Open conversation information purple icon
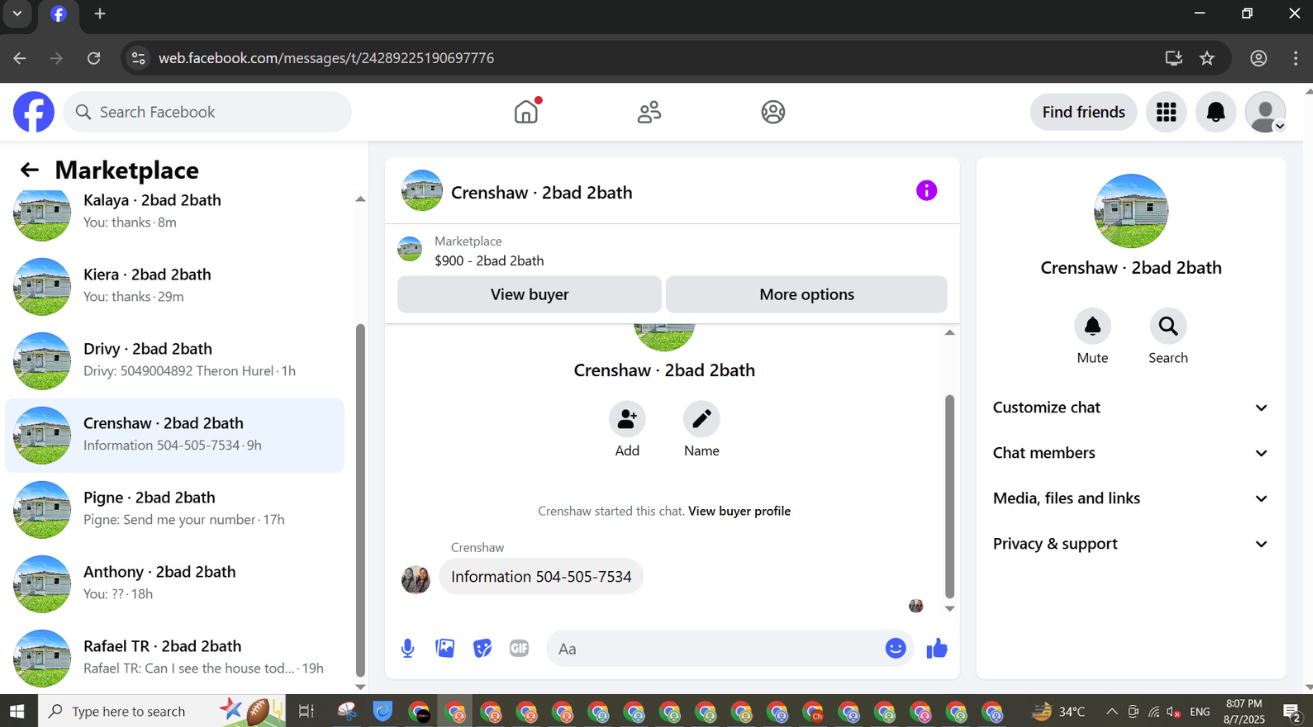 click(x=927, y=190)
